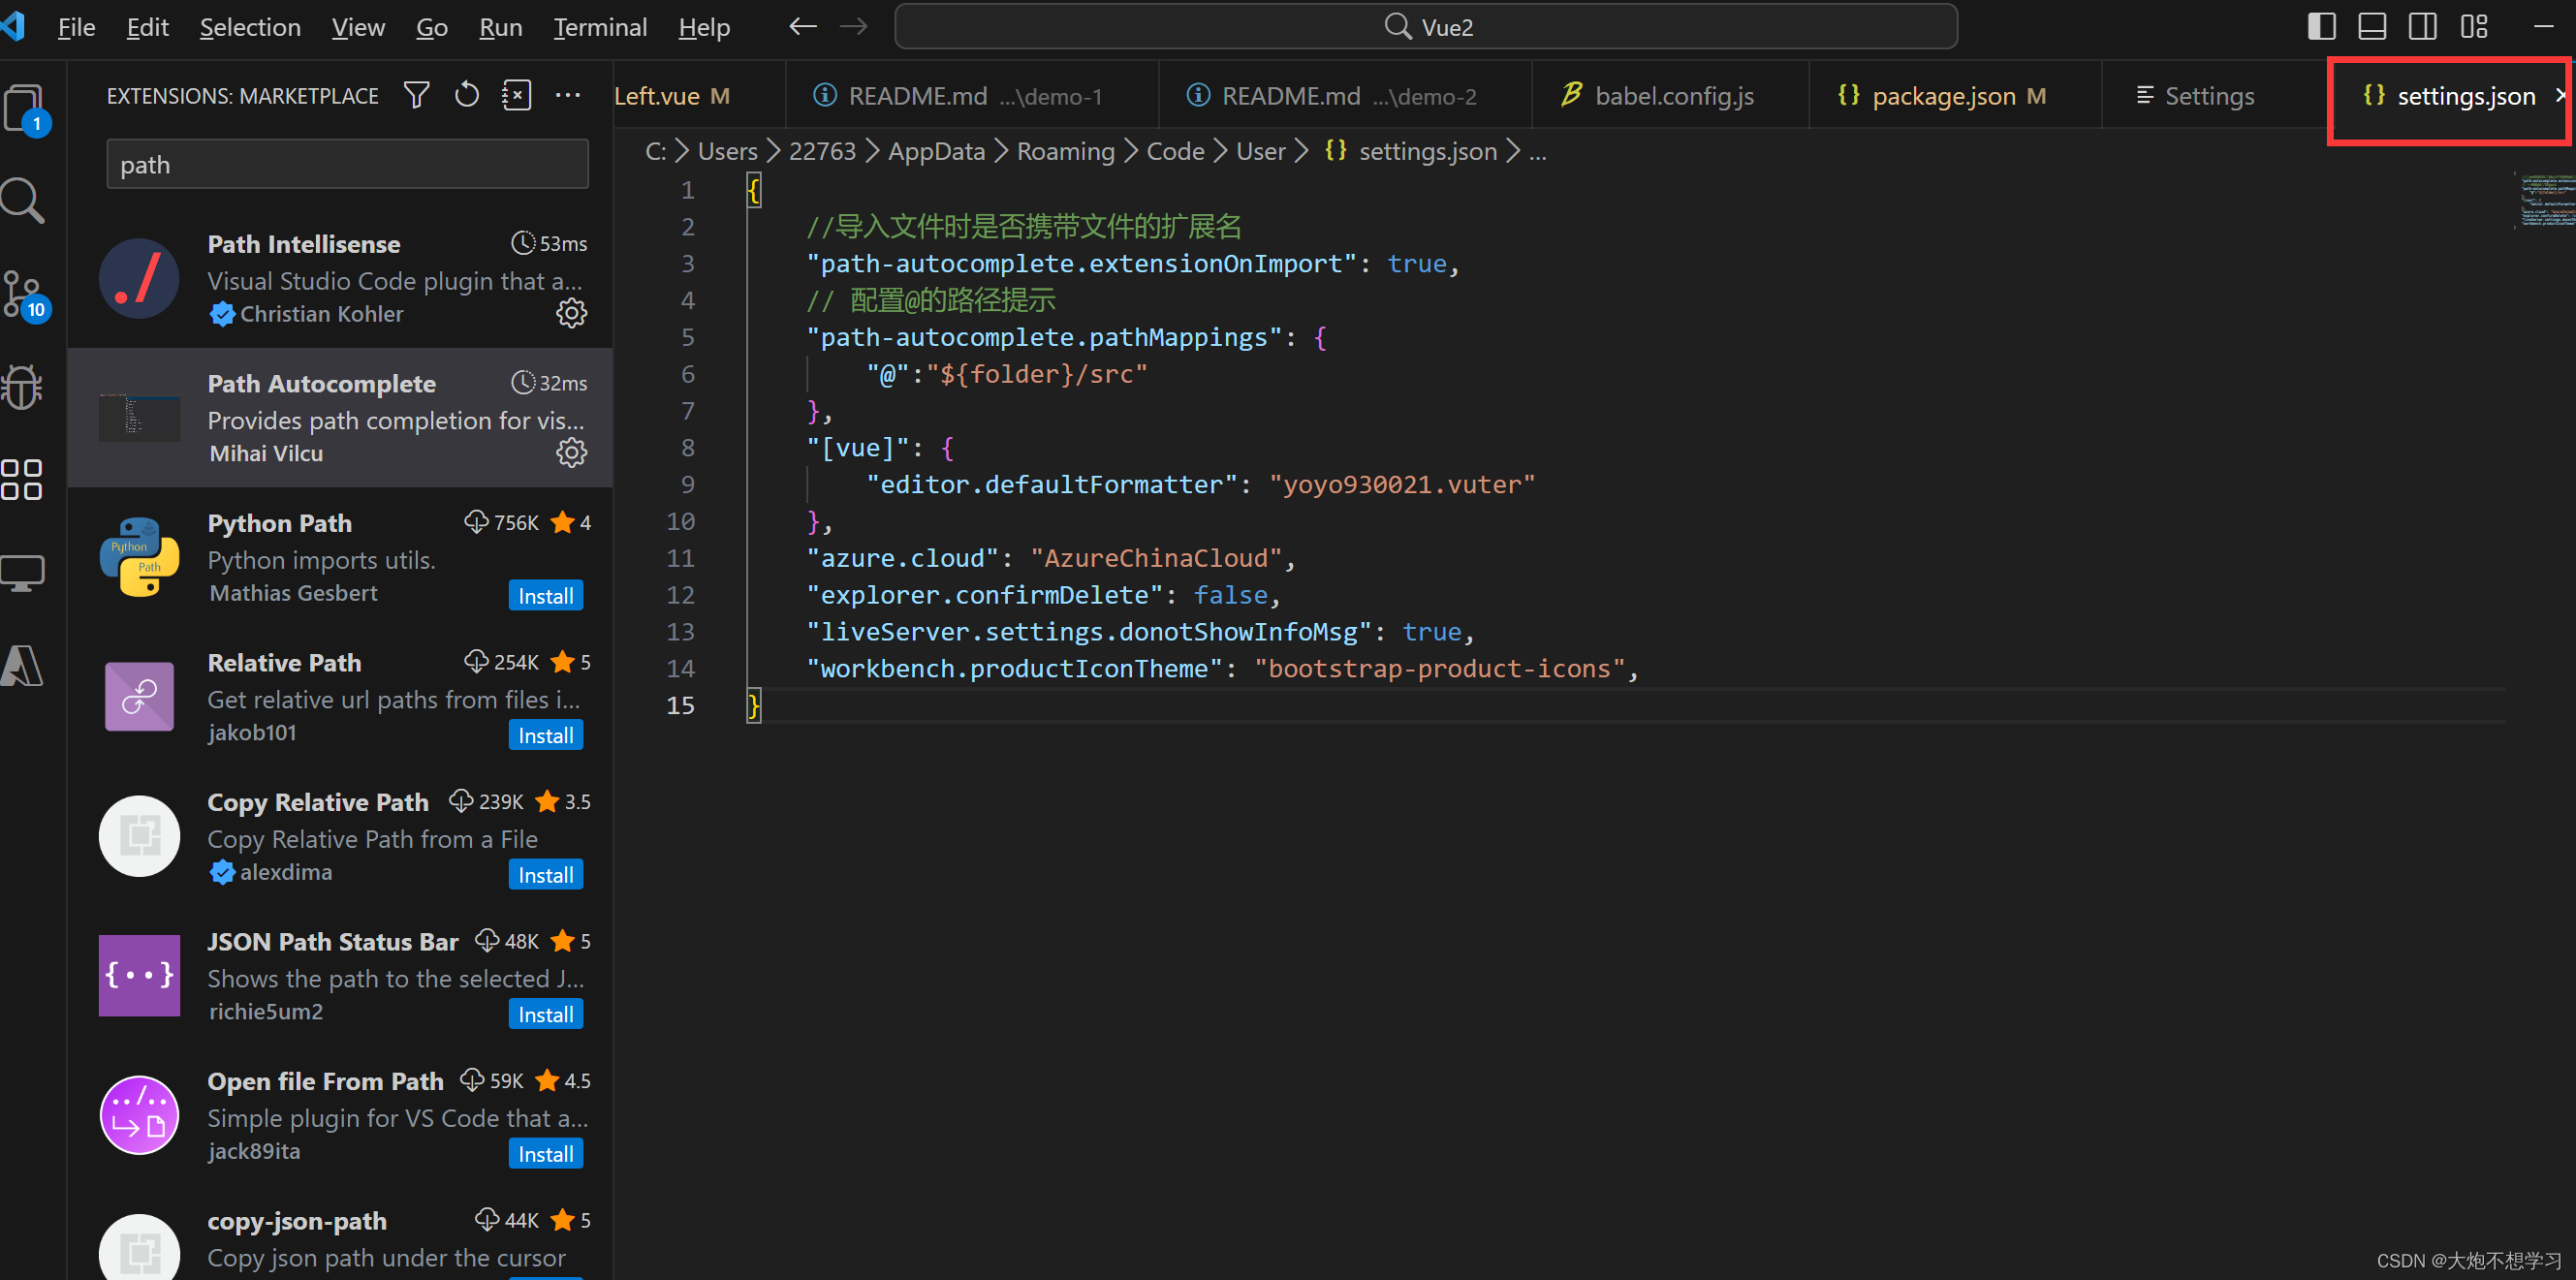Go back with the left arrow
2576x1280 pixels.
coord(803,26)
